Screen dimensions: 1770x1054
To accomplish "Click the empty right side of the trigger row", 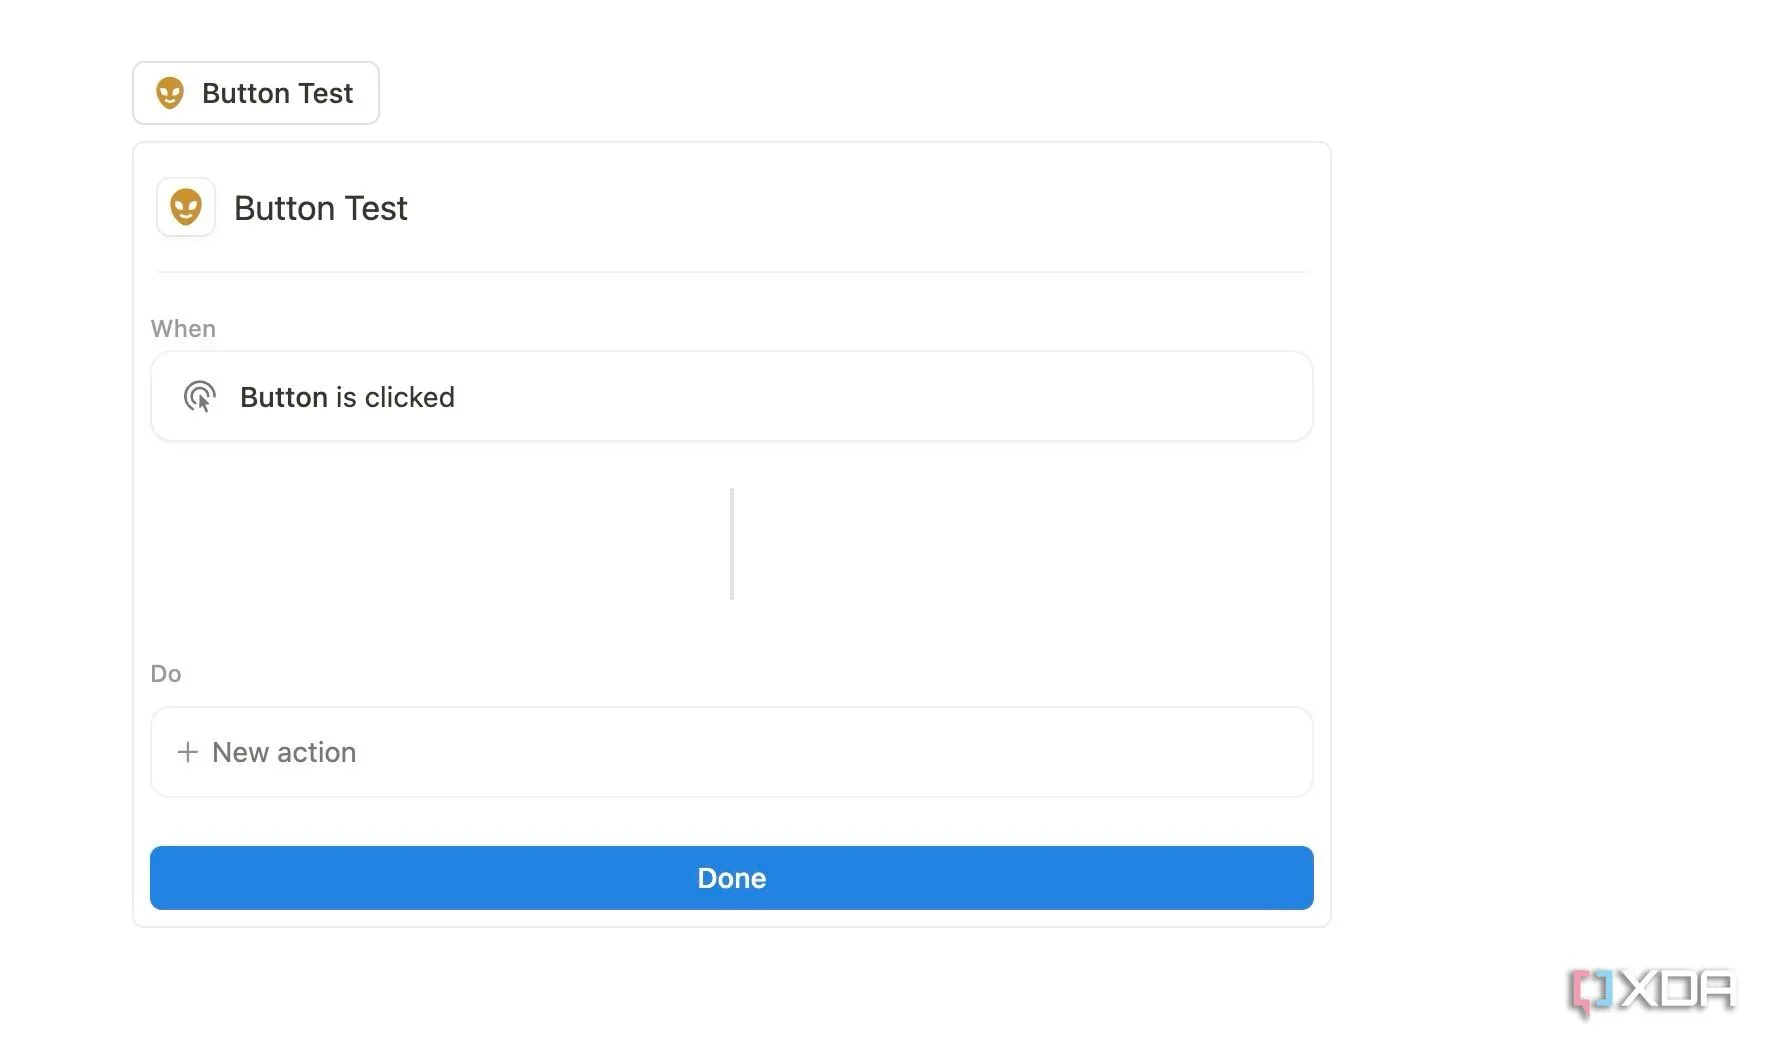I will (1000, 397).
